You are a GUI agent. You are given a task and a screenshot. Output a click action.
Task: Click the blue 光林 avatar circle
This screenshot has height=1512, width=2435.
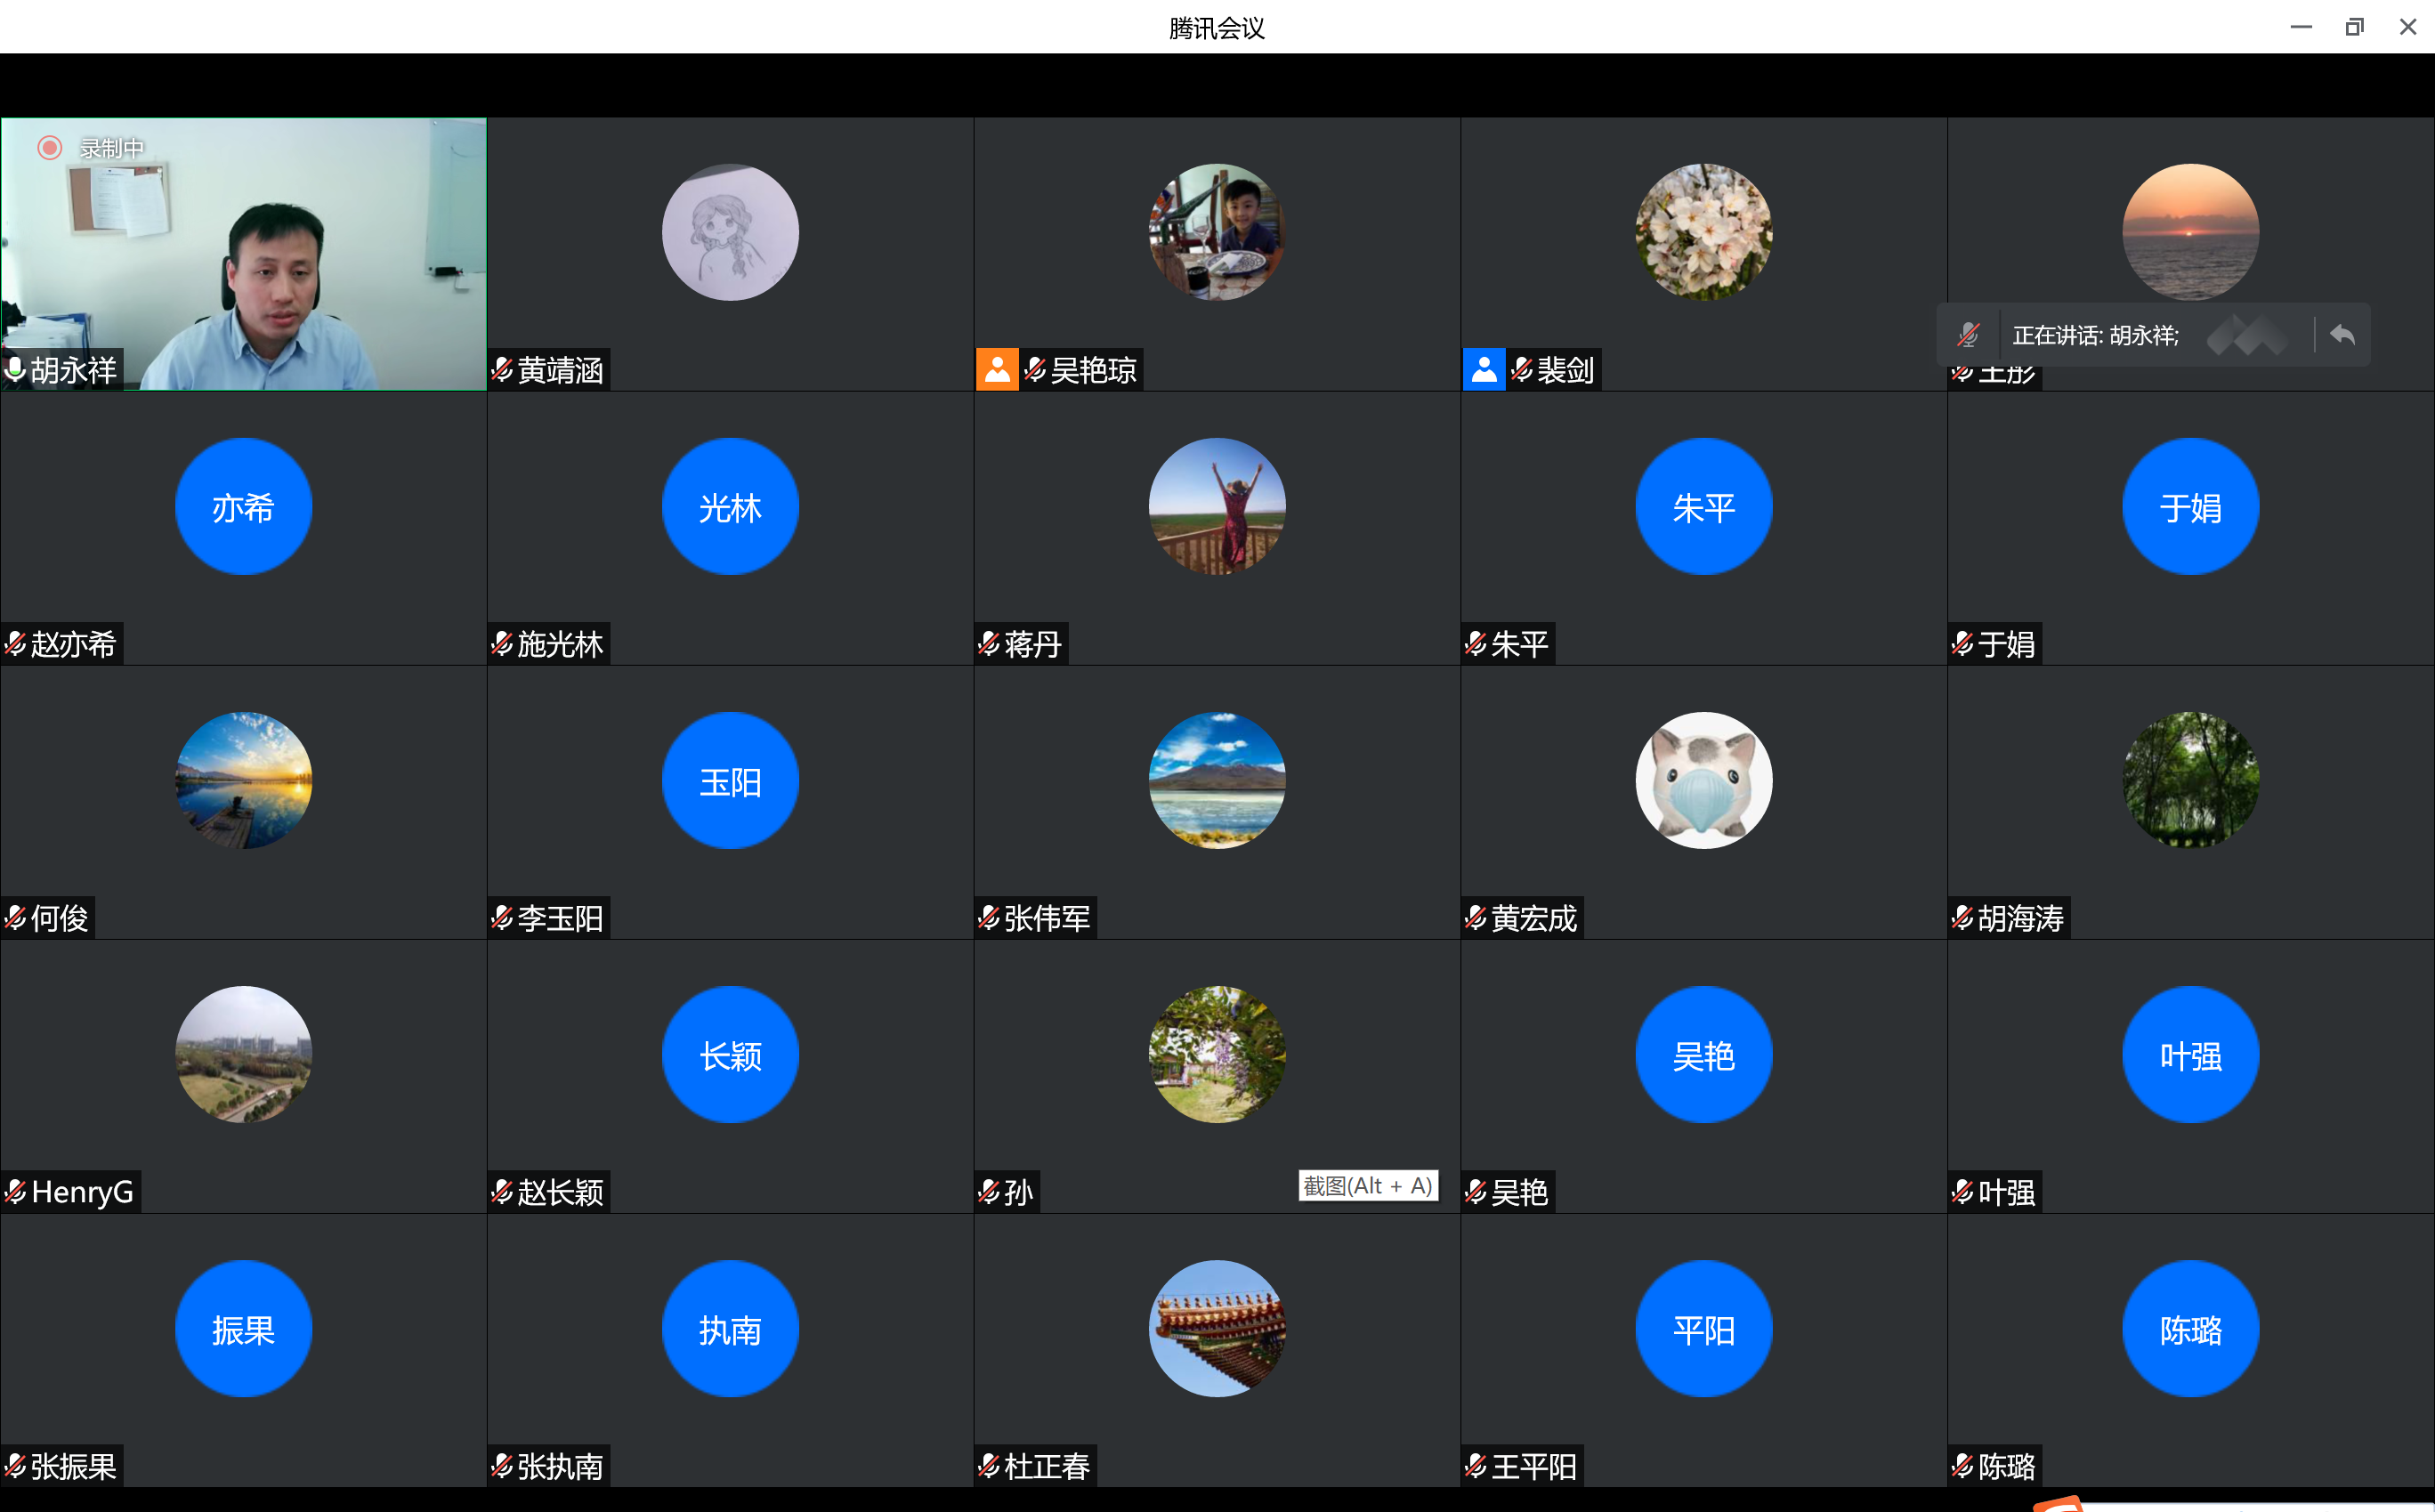tap(730, 507)
